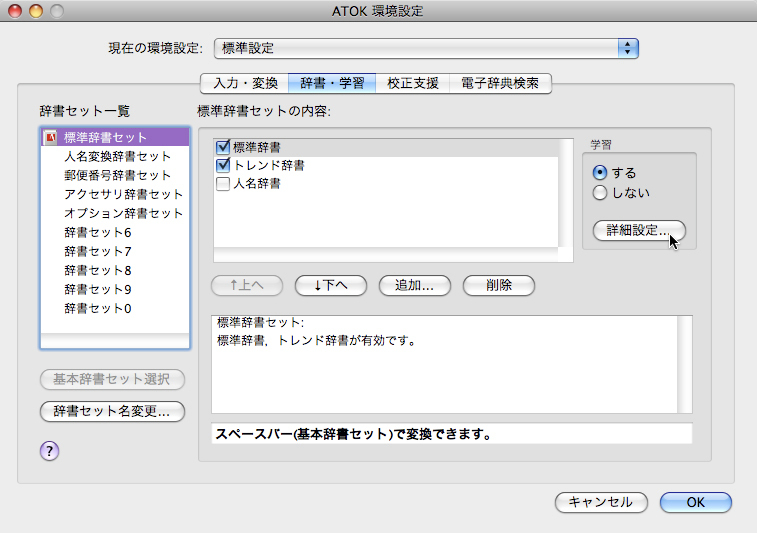Image resolution: width=757 pixels, height=533 pixels.
Task: Enable the 人名辞書 checkbox
Action: tap(223, 183)
